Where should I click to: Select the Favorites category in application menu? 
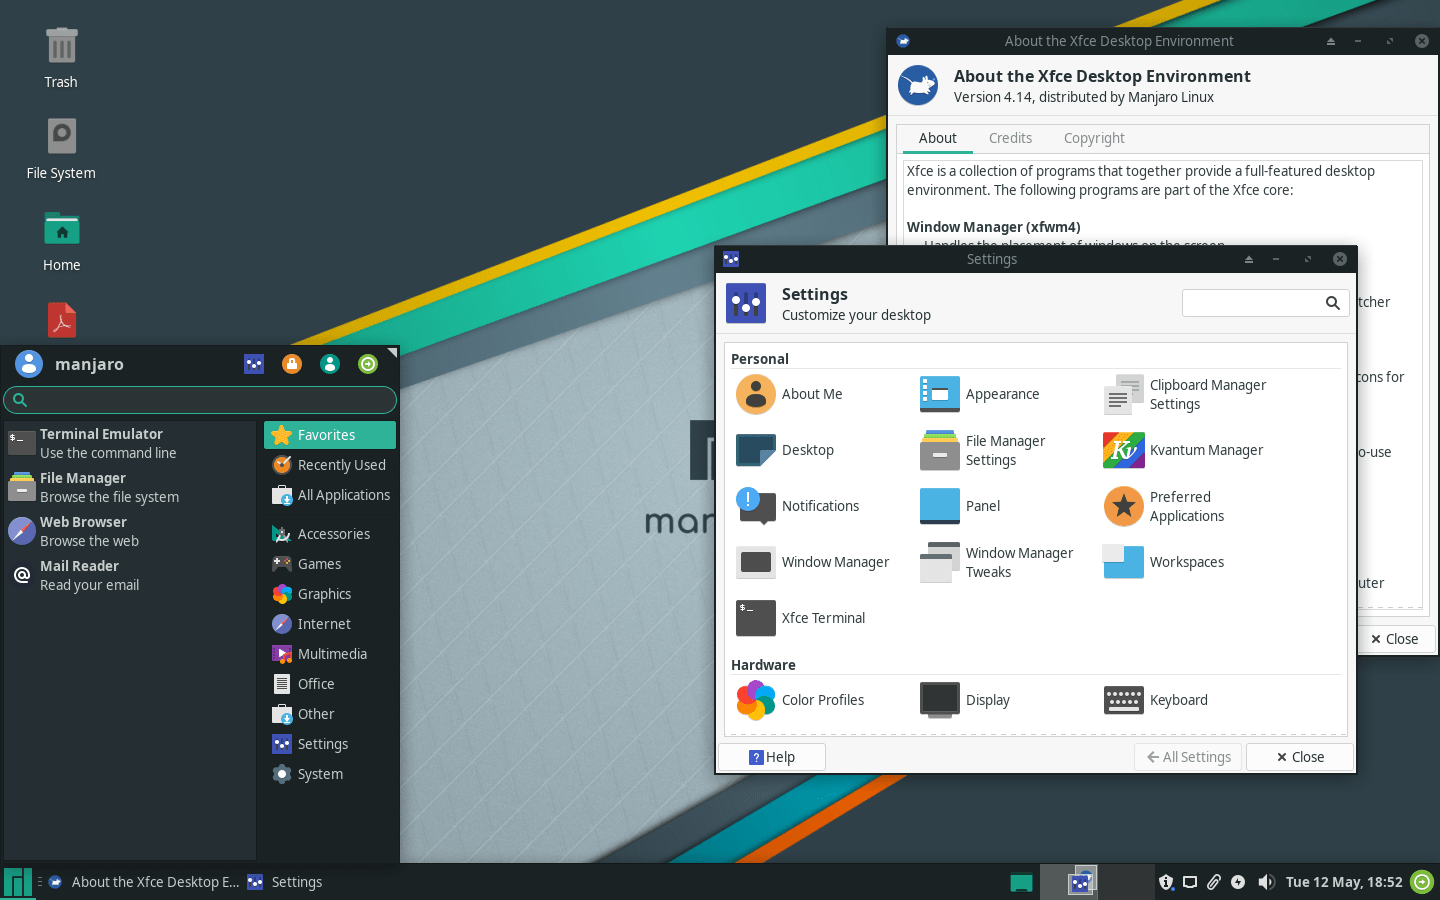point(329,434)
